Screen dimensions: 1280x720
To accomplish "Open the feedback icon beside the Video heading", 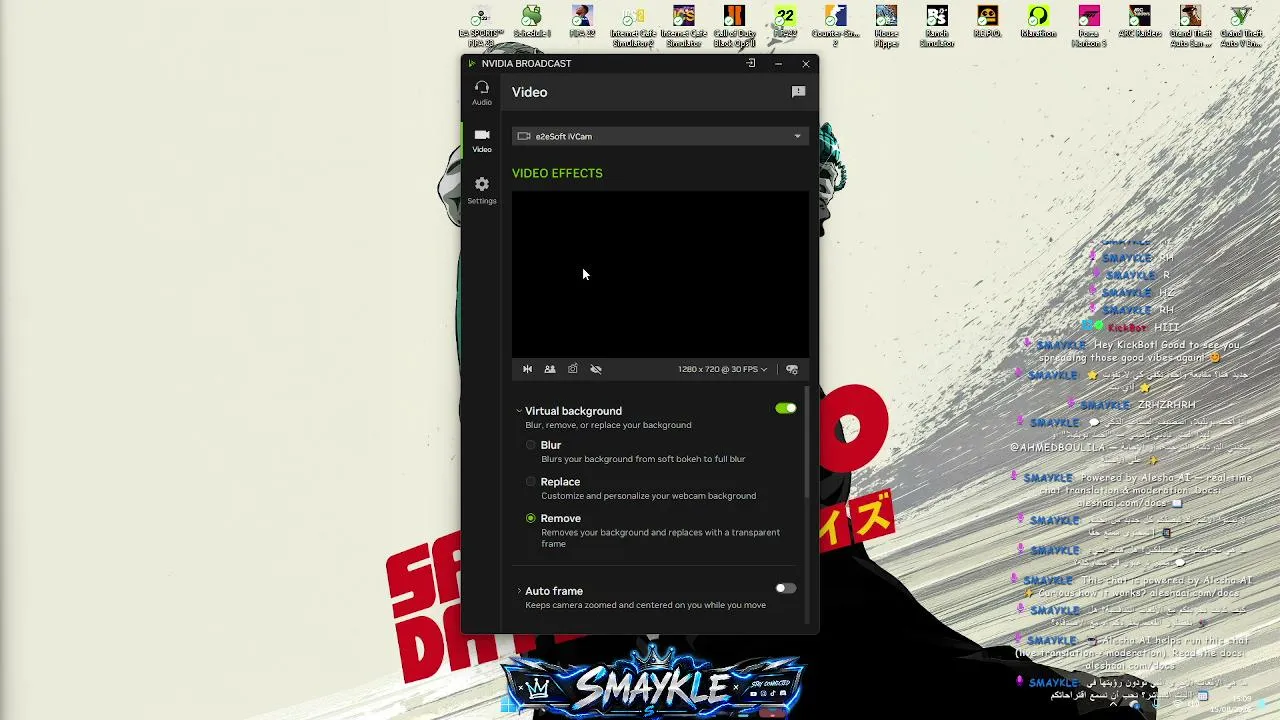I will [798, 92].
